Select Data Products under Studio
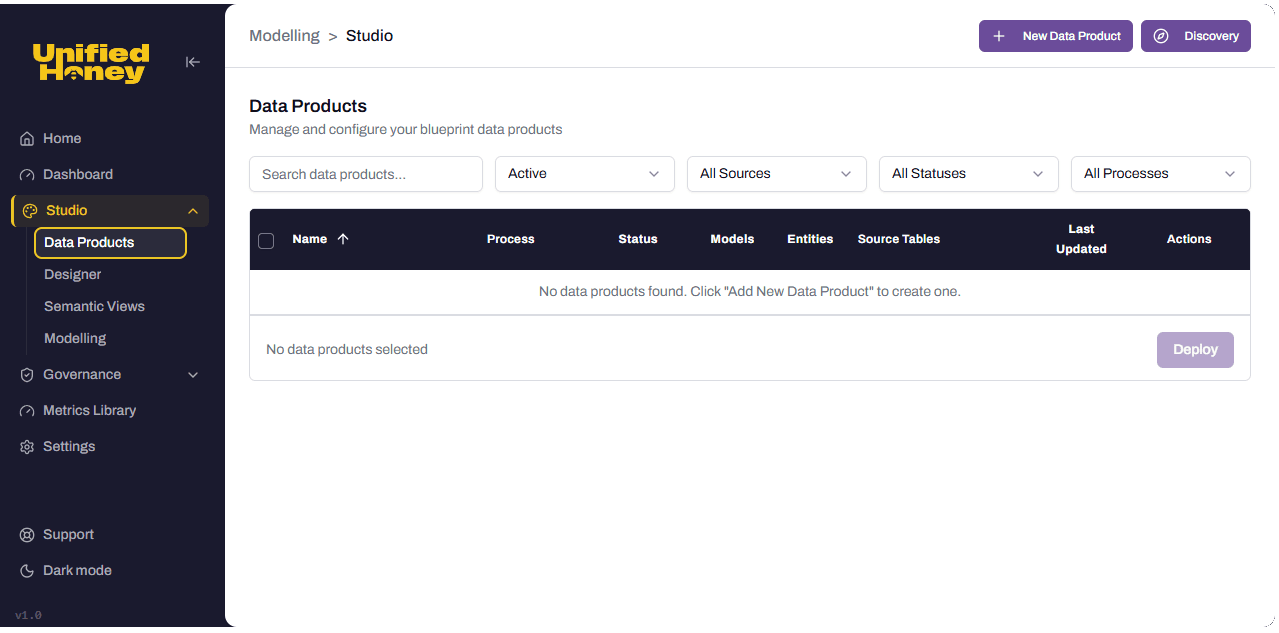 tap(110, 243)
